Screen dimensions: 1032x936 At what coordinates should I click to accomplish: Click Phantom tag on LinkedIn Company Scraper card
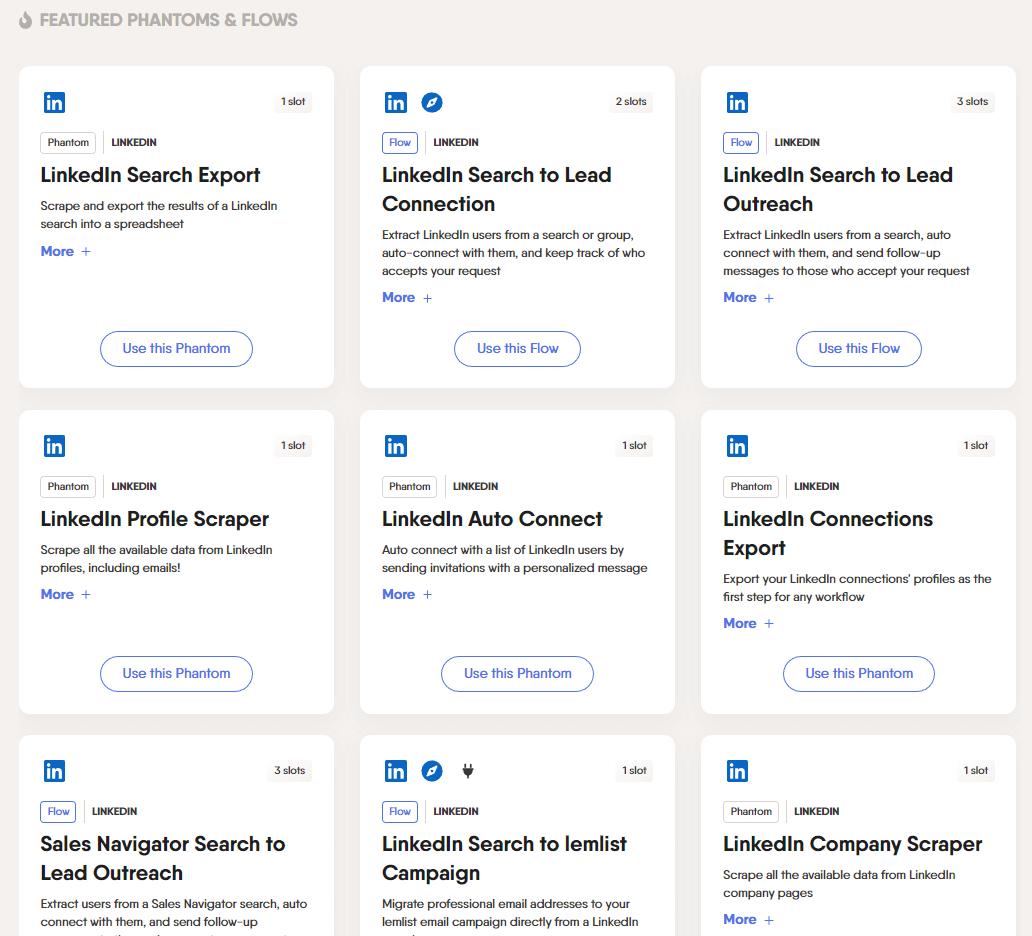[x=751, y=812]
